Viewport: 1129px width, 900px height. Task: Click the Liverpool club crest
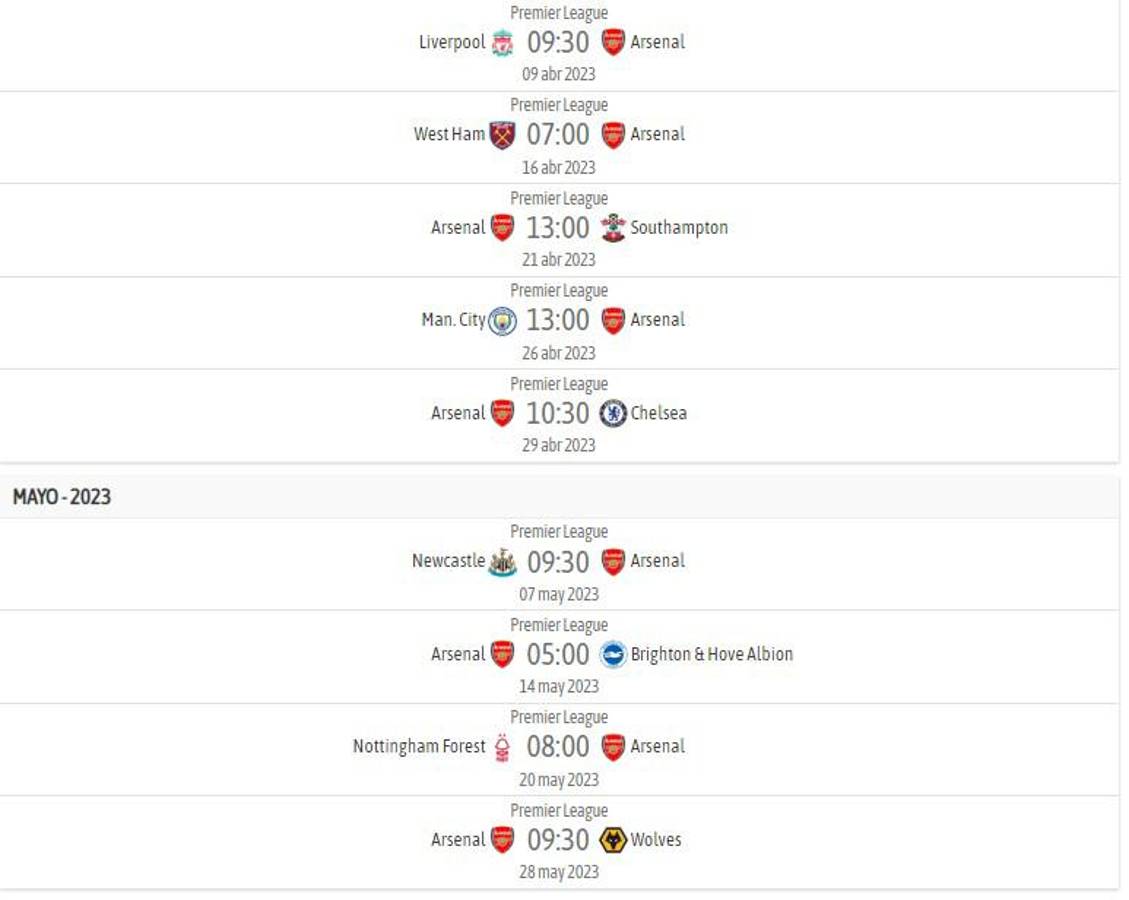pos(502,43)
